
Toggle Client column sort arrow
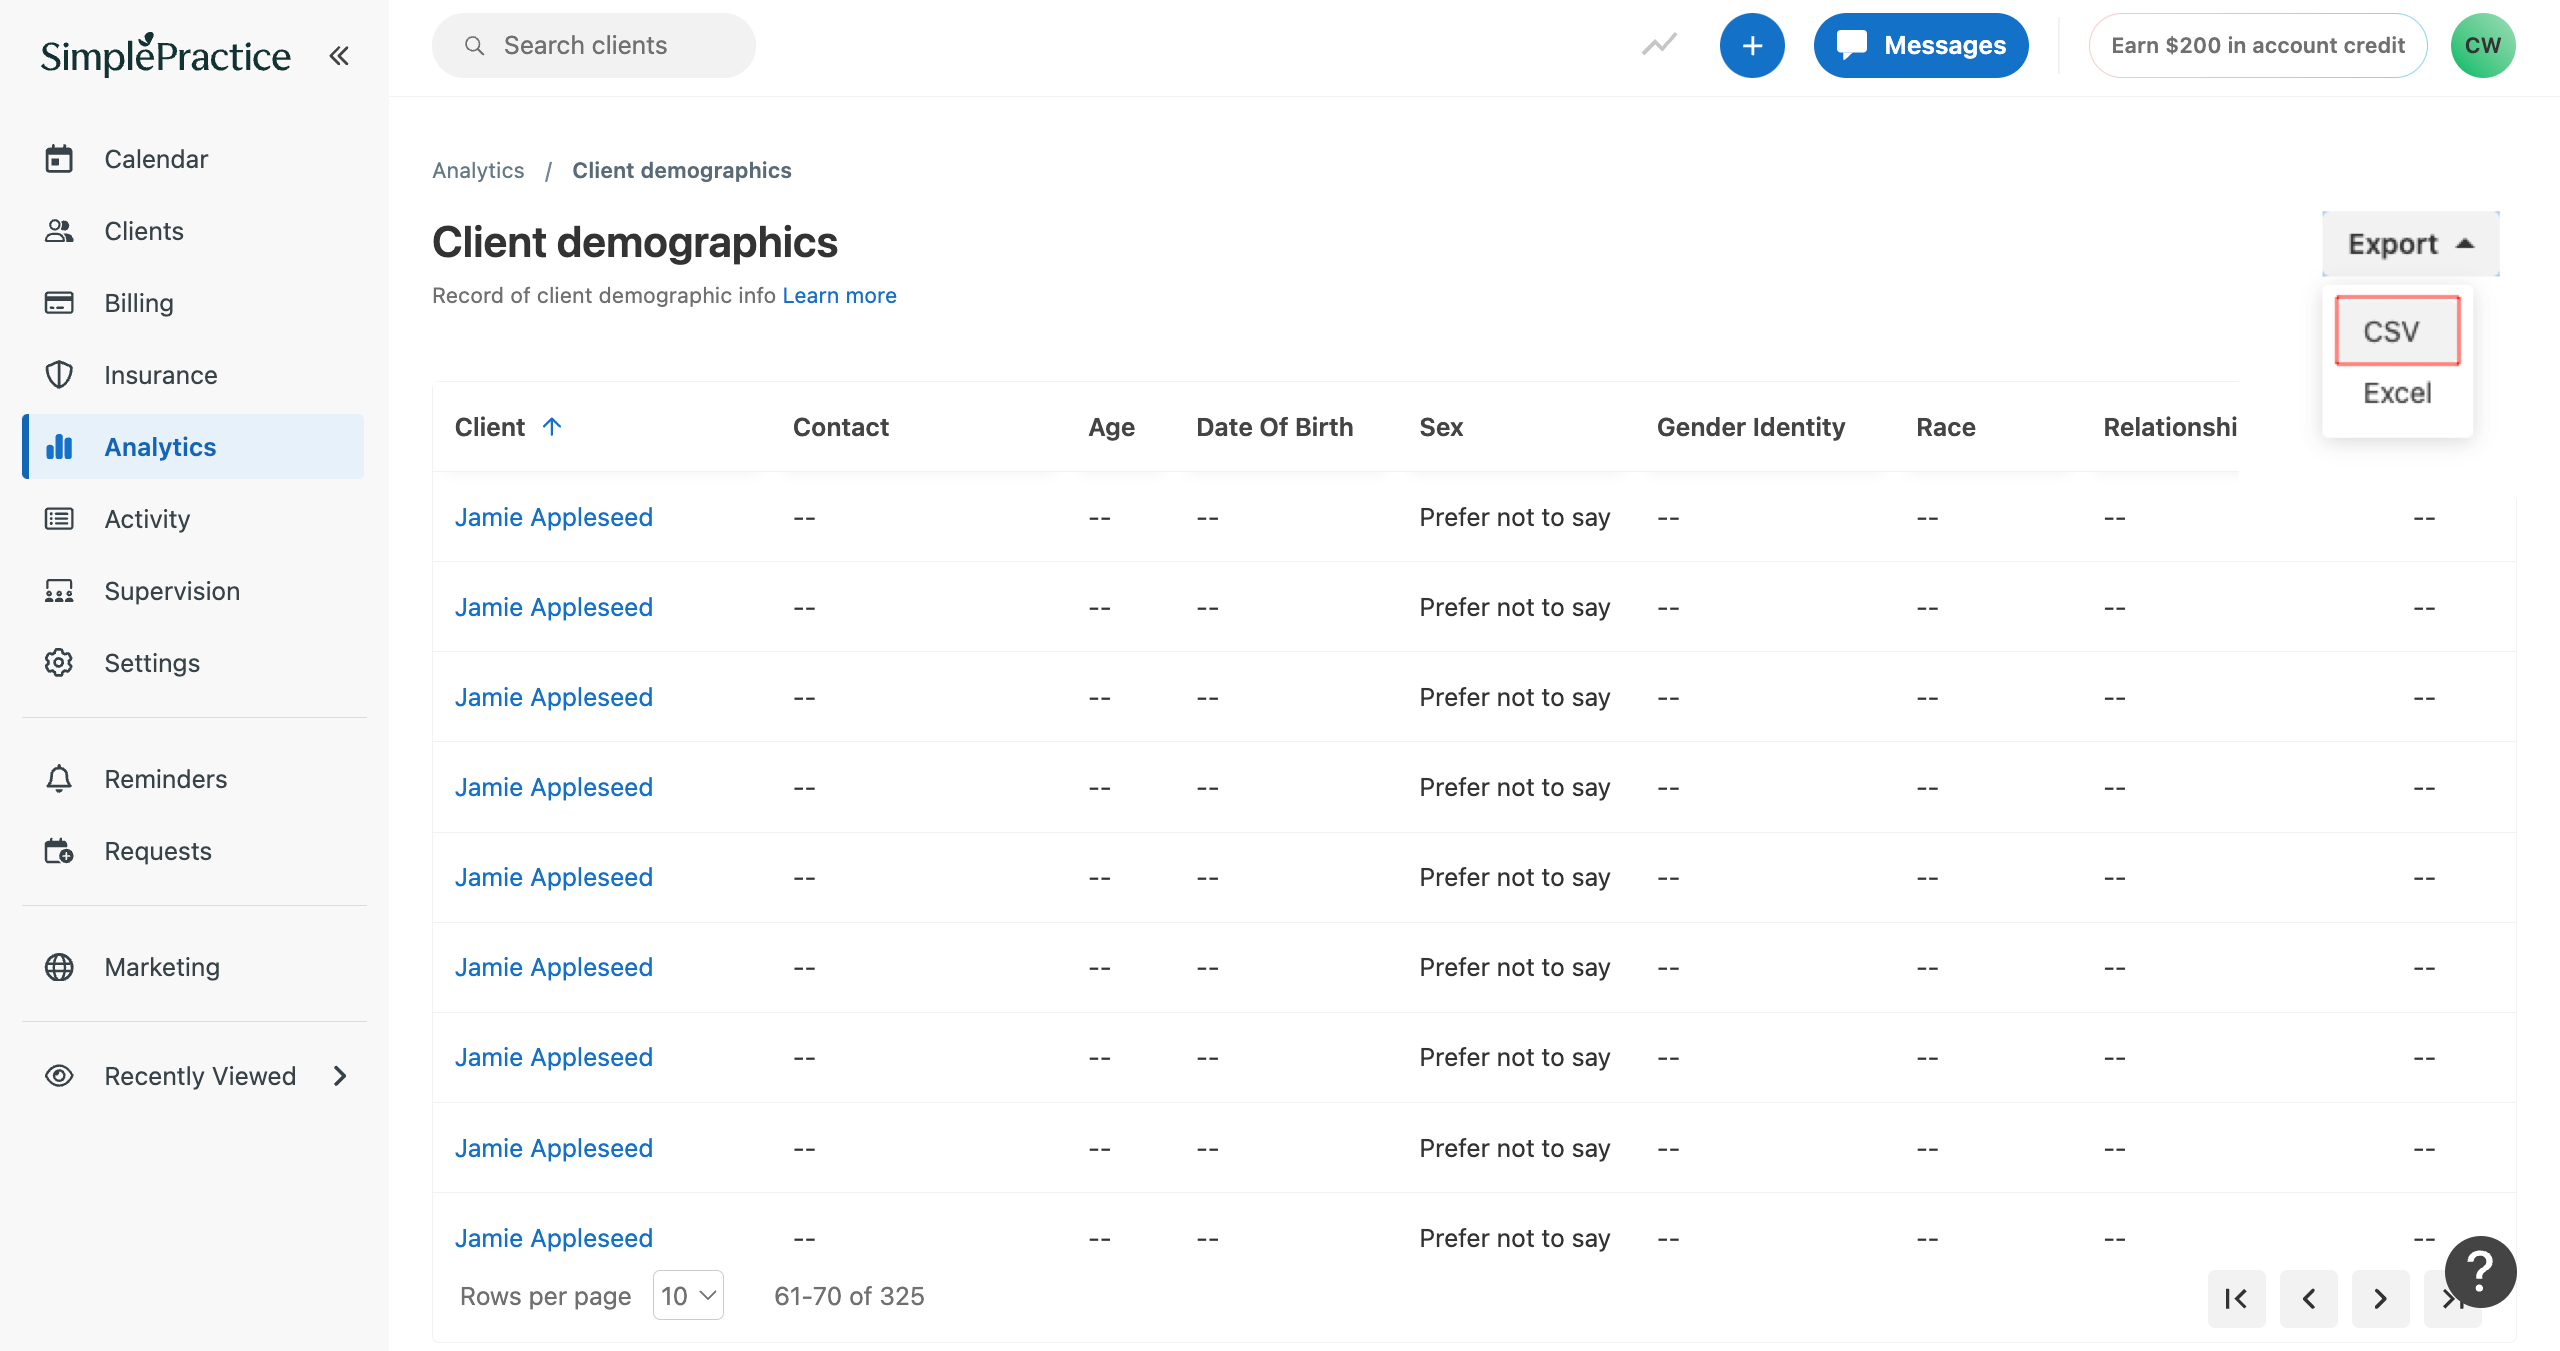coord(552,427)
